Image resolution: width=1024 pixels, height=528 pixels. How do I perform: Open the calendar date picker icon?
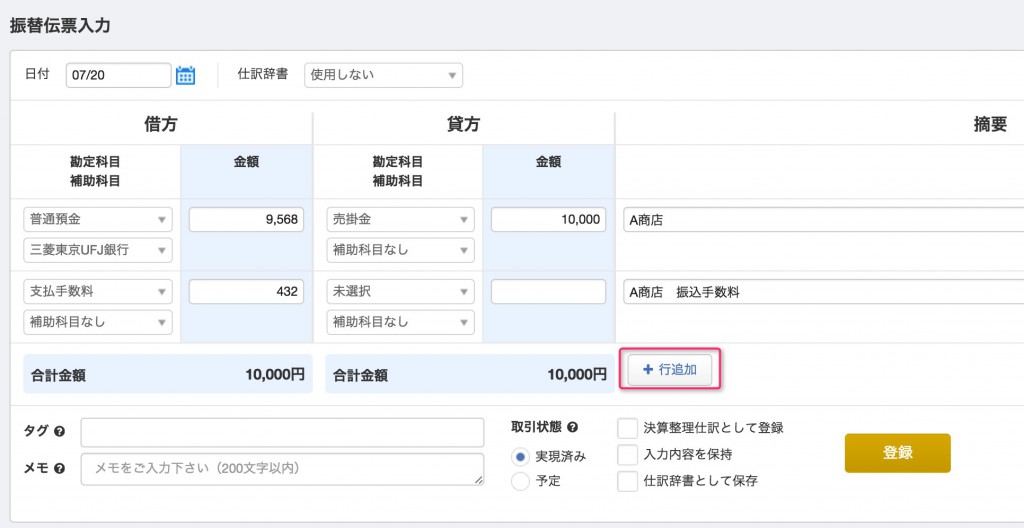click(185, 75)
